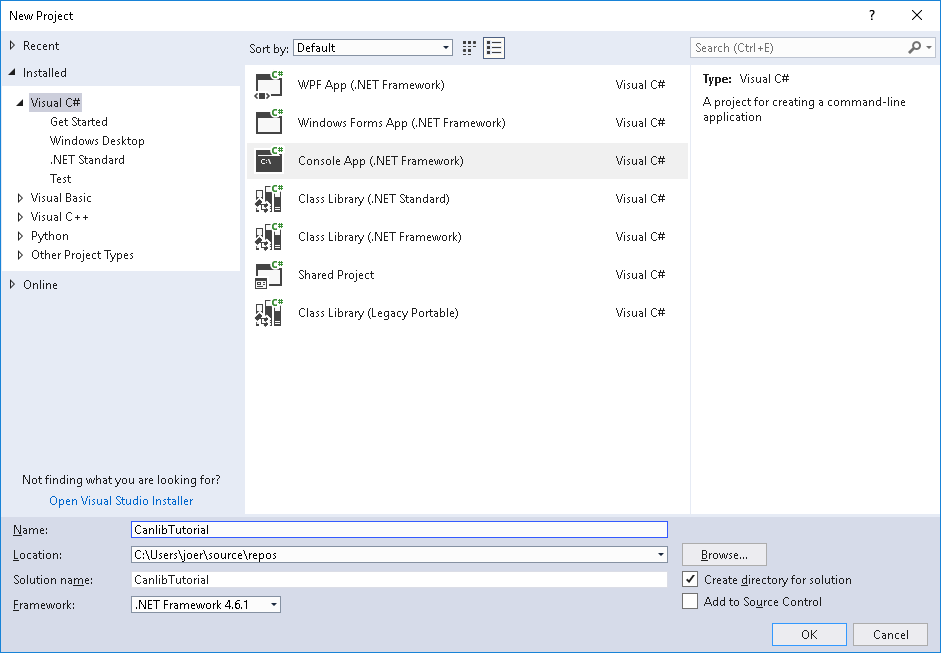
Task: Select Shared Project template name
Action: pos(335,275)
